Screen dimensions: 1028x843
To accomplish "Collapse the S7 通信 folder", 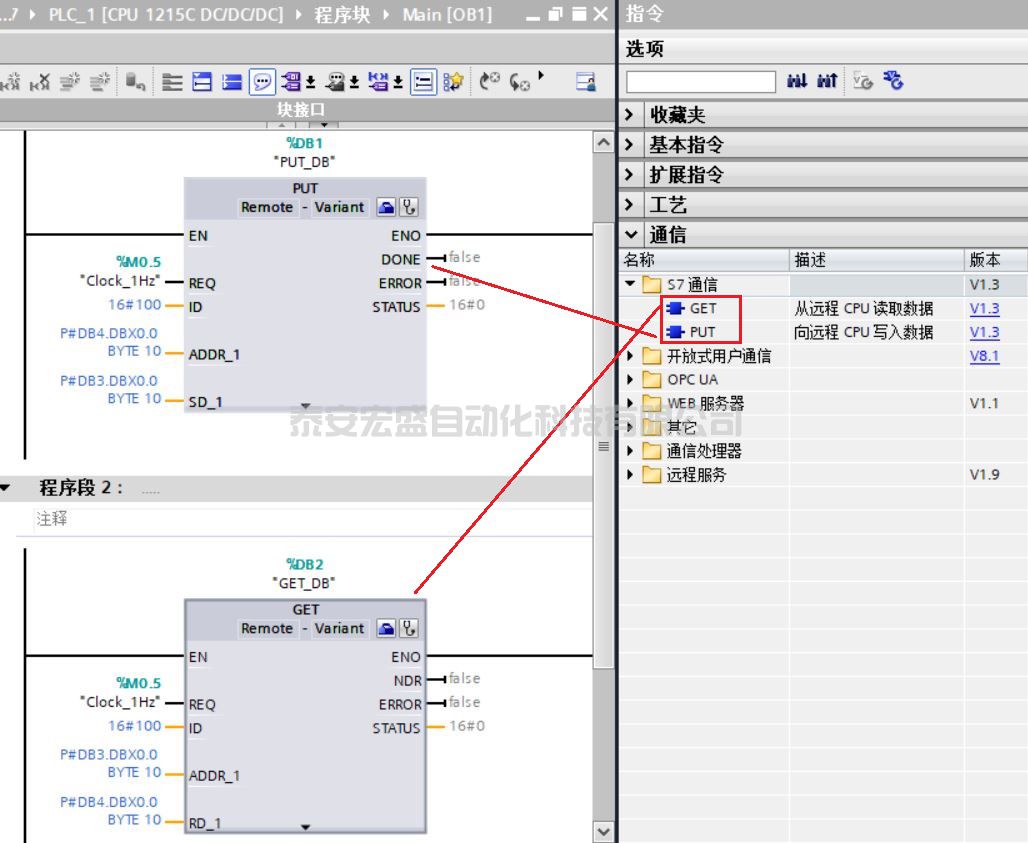I will pyautogui.click(x=630, y=284).
